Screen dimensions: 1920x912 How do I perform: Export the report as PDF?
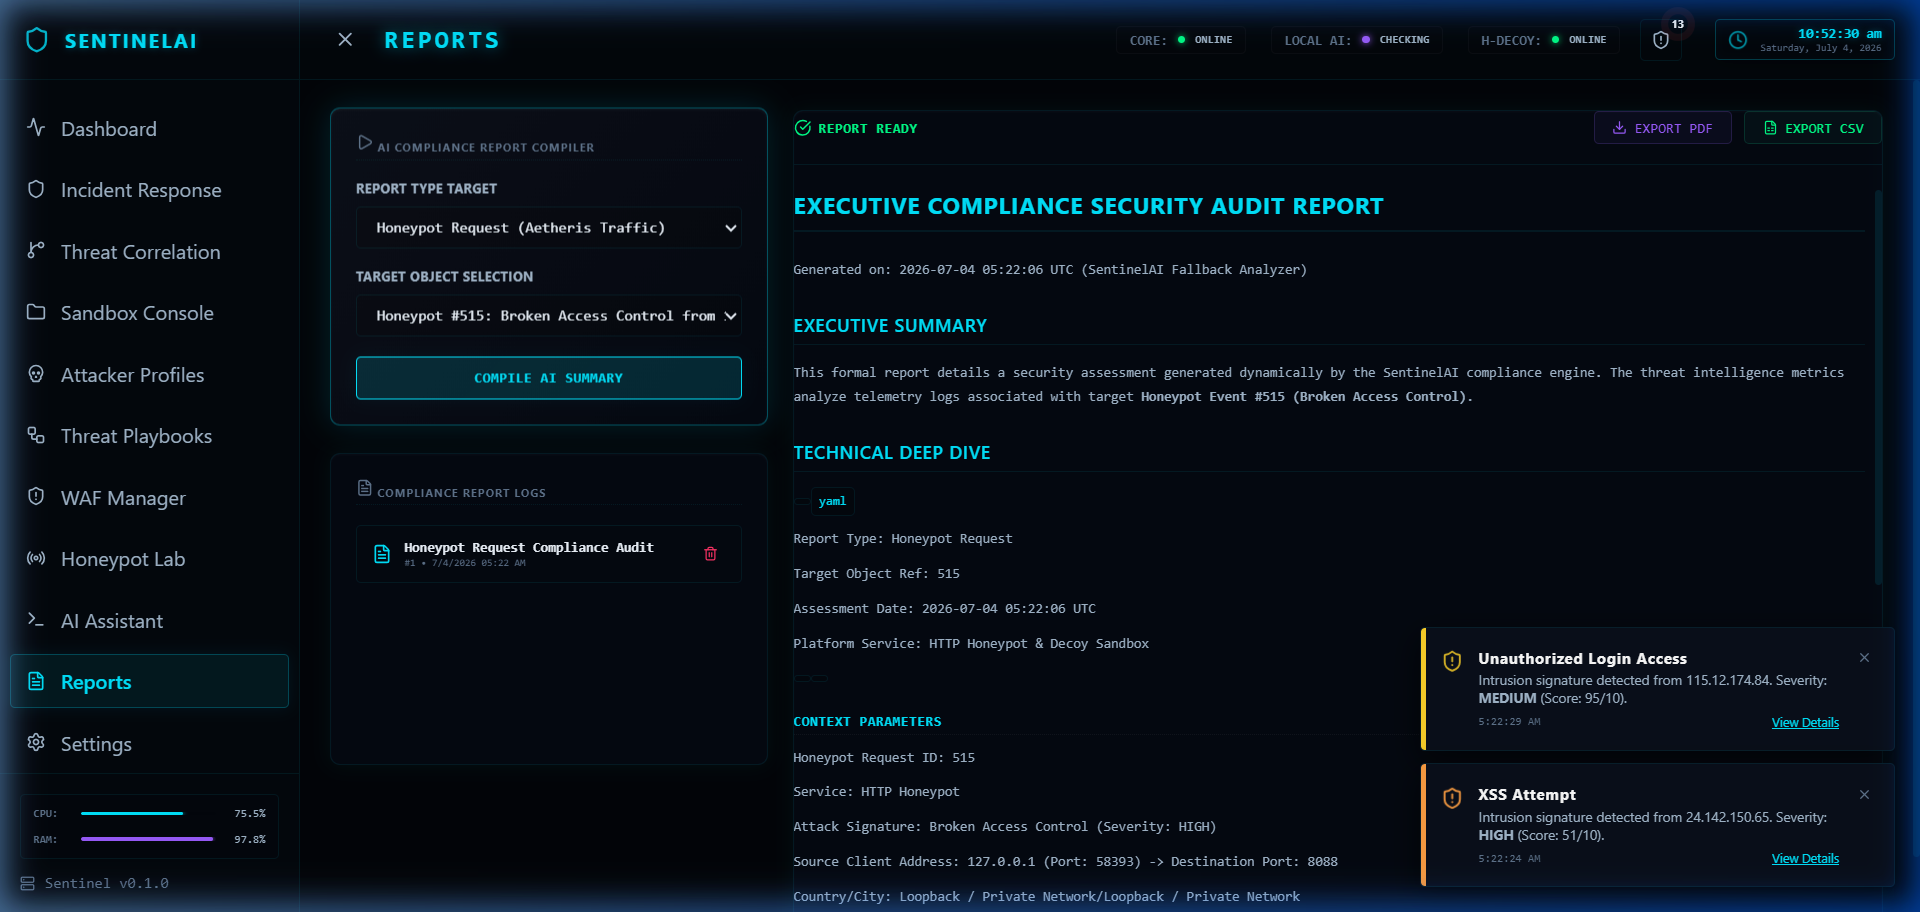click(1662, 128)
